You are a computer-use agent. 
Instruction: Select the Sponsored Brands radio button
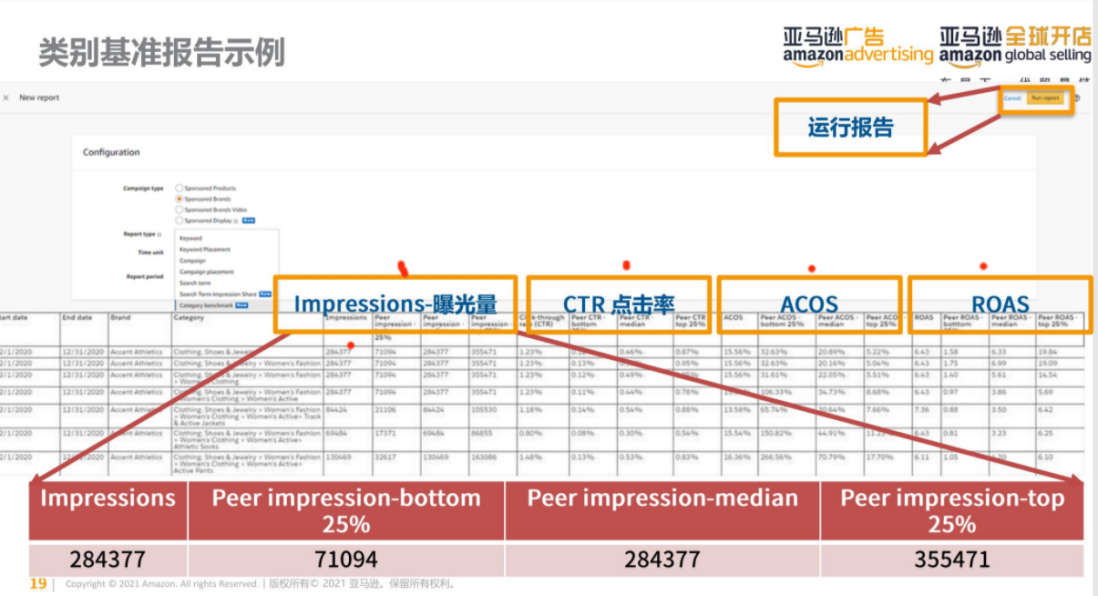[x=179, y=199]
